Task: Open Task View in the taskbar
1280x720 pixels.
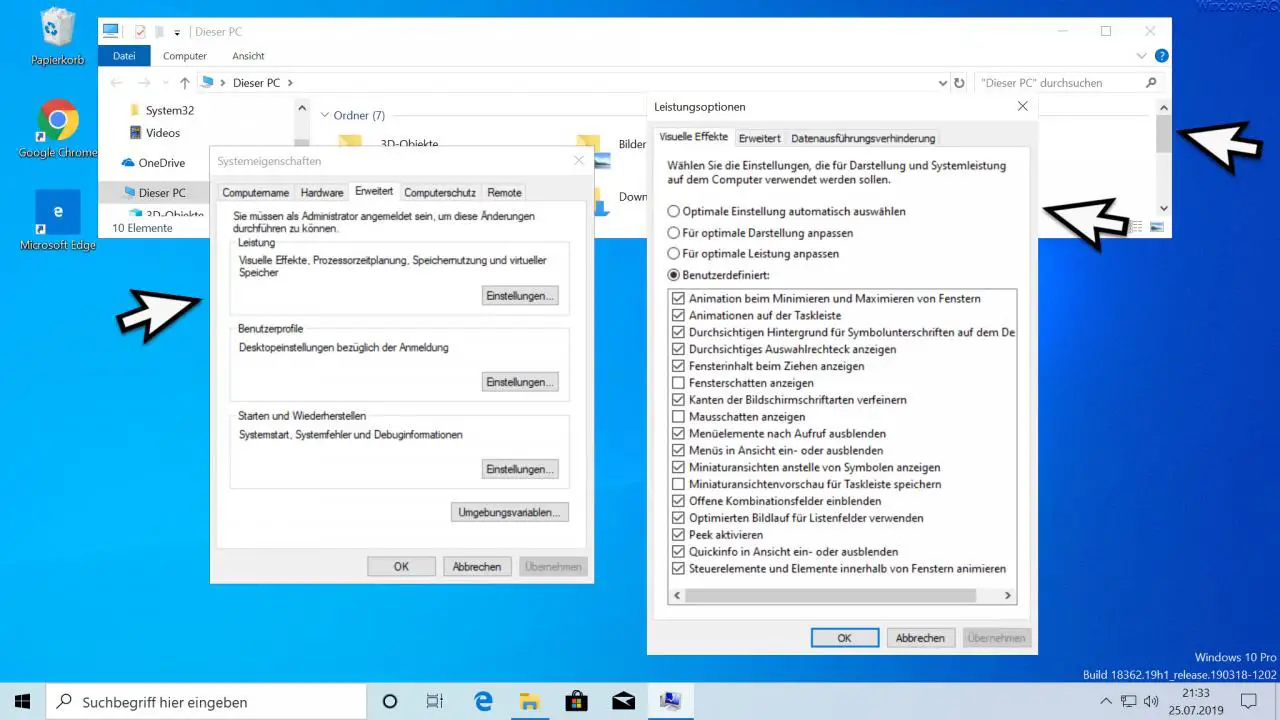Action: [x=435, y=702]
